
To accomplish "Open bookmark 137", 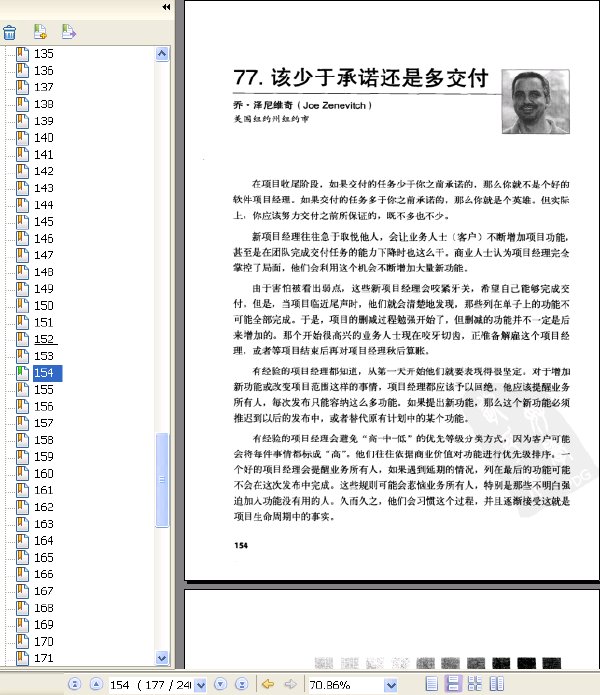I will click(43, 87).
